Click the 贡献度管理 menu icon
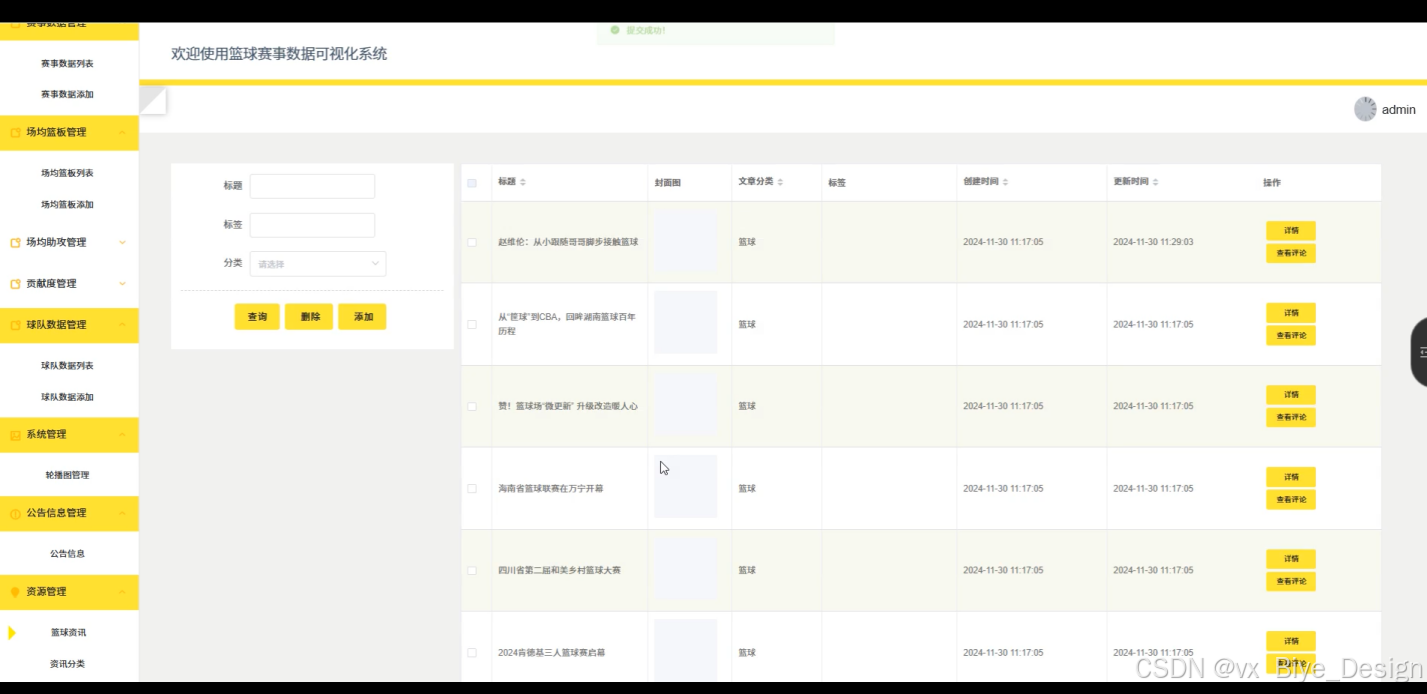 (x=15, y=284)
